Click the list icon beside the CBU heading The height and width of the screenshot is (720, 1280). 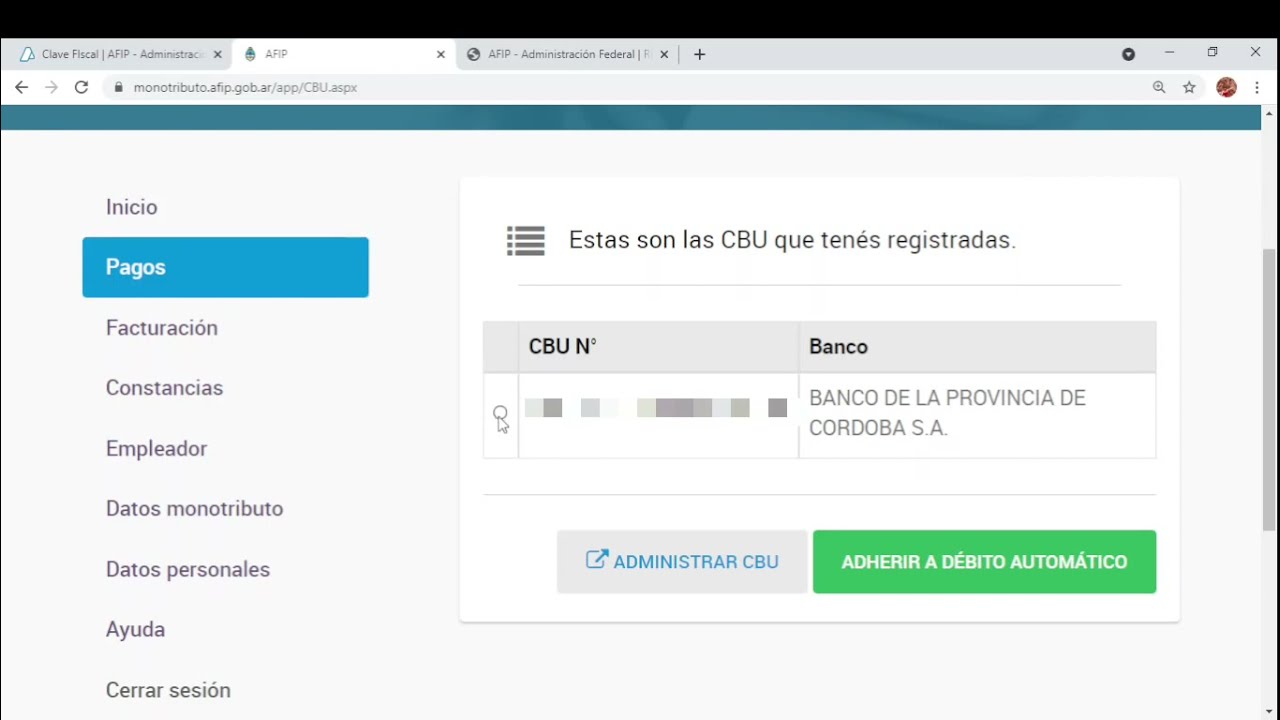[x=526, y=241]
